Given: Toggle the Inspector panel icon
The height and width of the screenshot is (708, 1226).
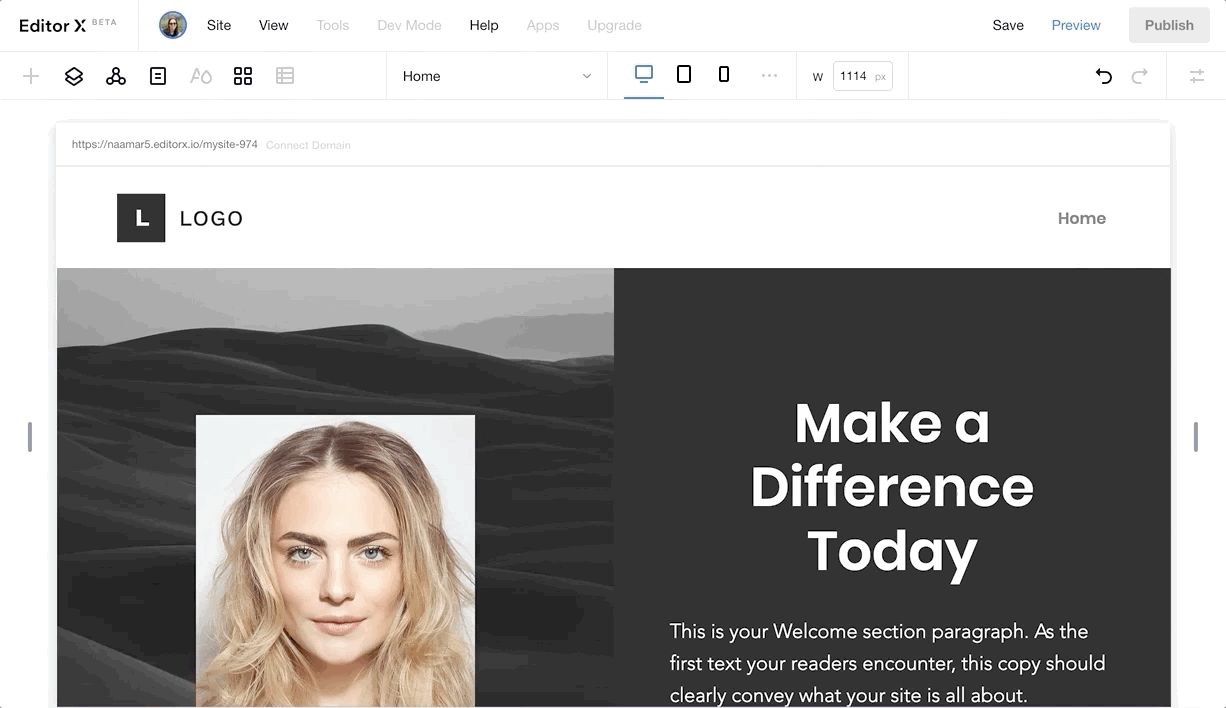Looking at the screenshot, I should pyautogui.click(x=1197, y=76).
